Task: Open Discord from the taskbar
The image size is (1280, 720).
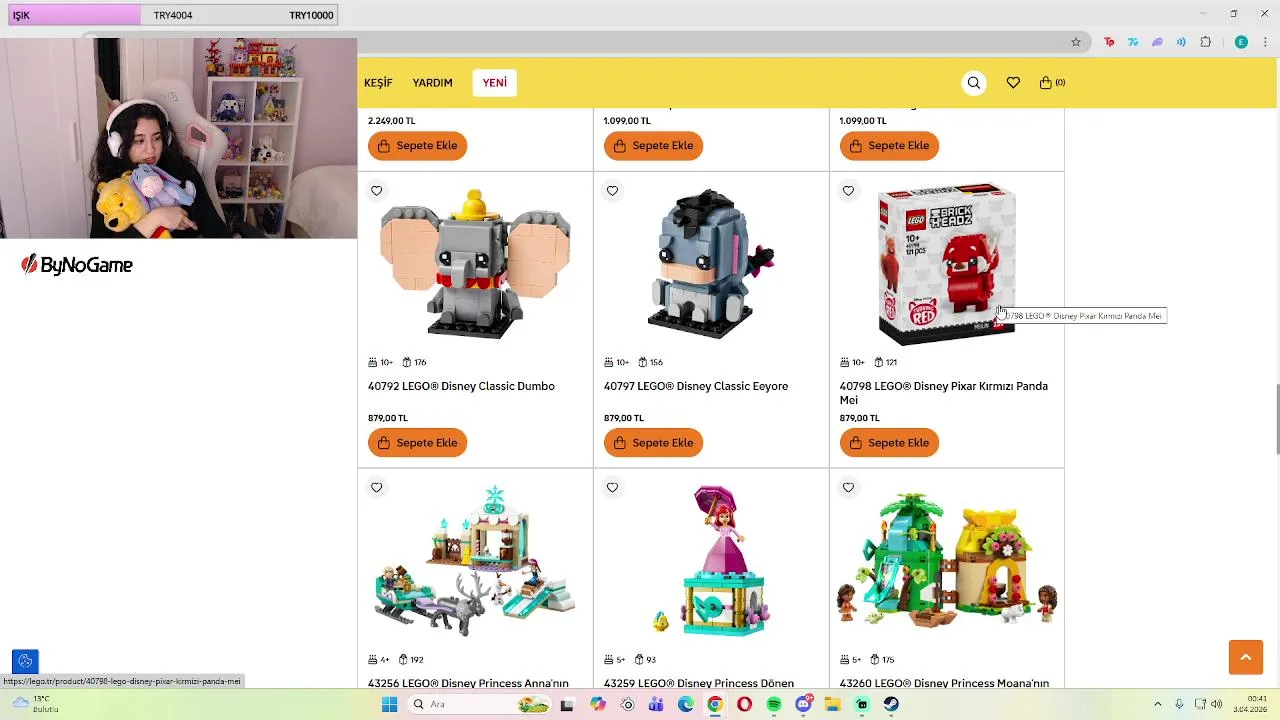Action: (x=803, y=704)
